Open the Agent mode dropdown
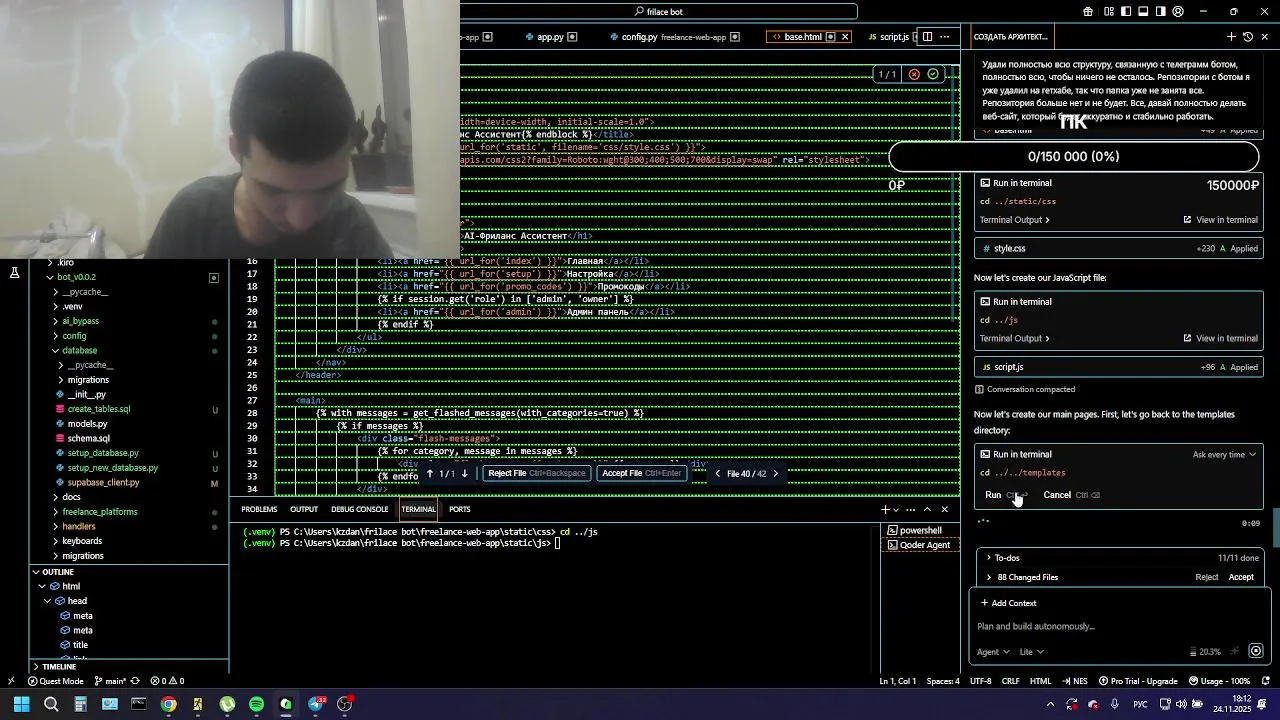This screenshot has width=1280, height=720. (993, 652)
